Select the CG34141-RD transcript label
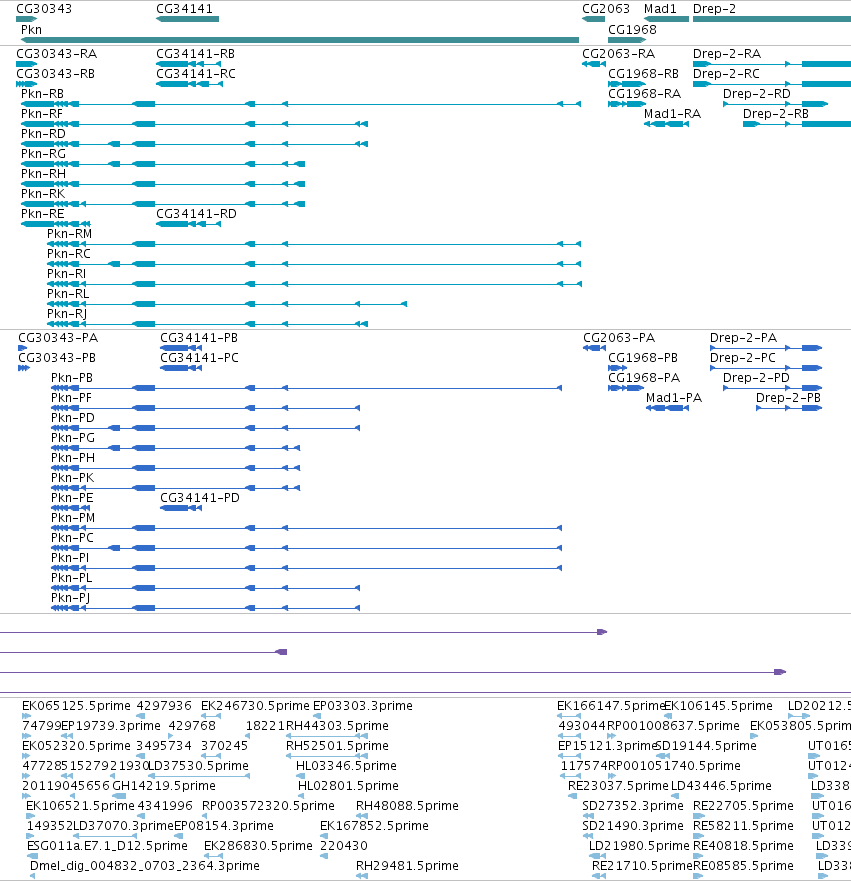Screen dimensions: 851x881 [x=196, y=214]
